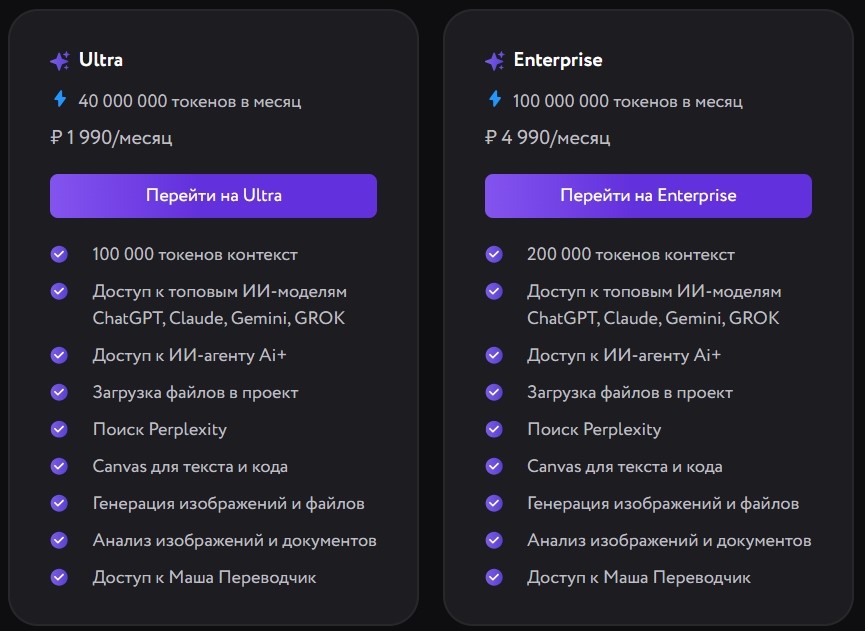Screen dimensions: 865x631
Task: Click the ₽ 4 990/месяц price
Action: (x=547, y=138)
